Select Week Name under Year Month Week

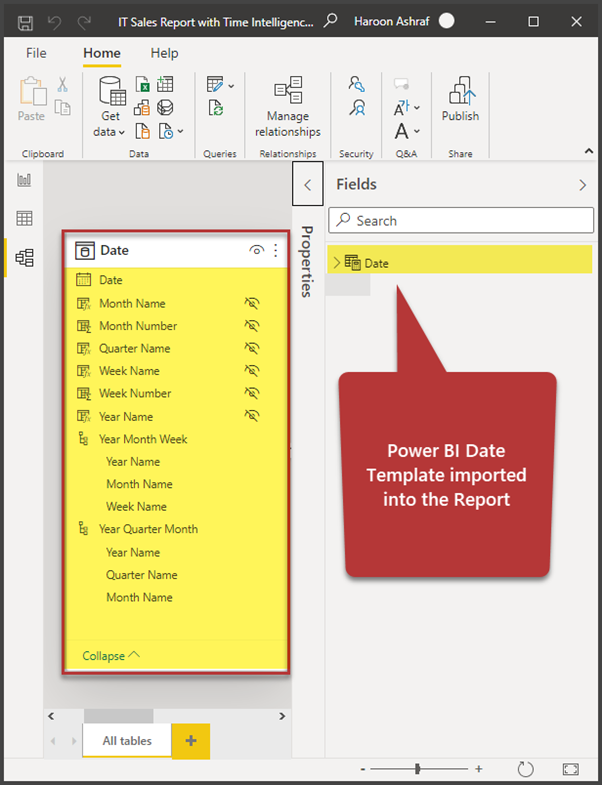click(136, 506)
